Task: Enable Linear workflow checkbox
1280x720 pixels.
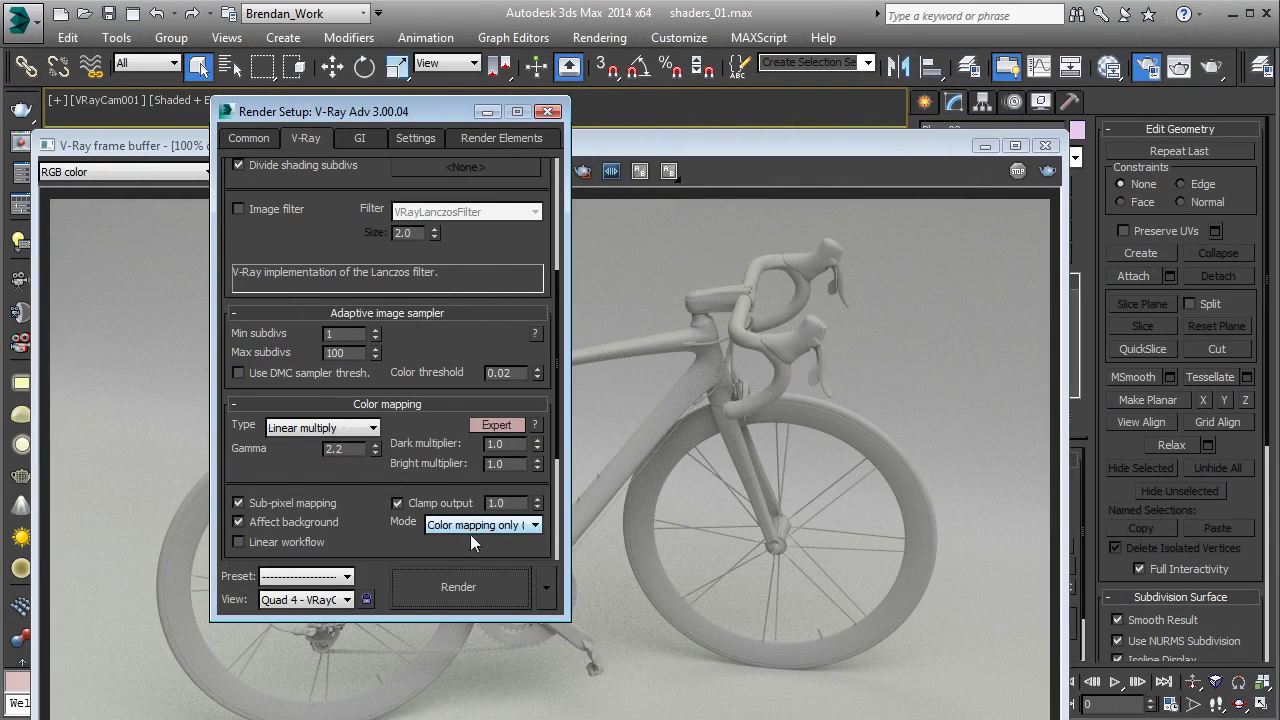Action: click(x=238, y=542)
